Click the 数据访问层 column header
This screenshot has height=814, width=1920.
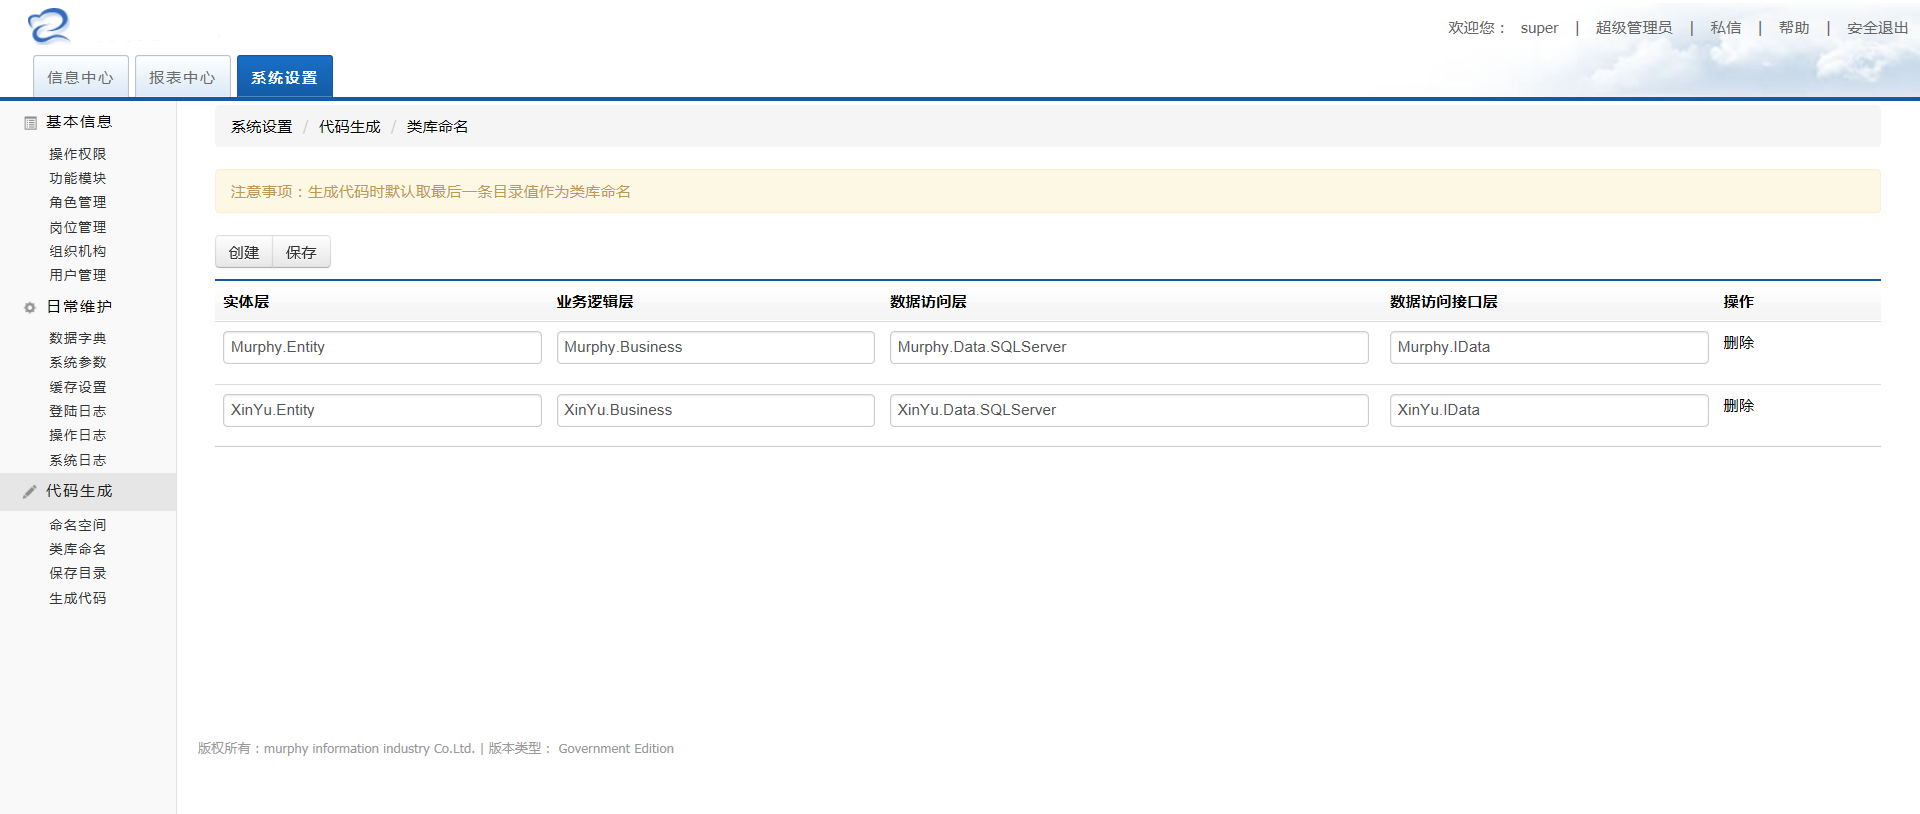(x=928, y=302)
